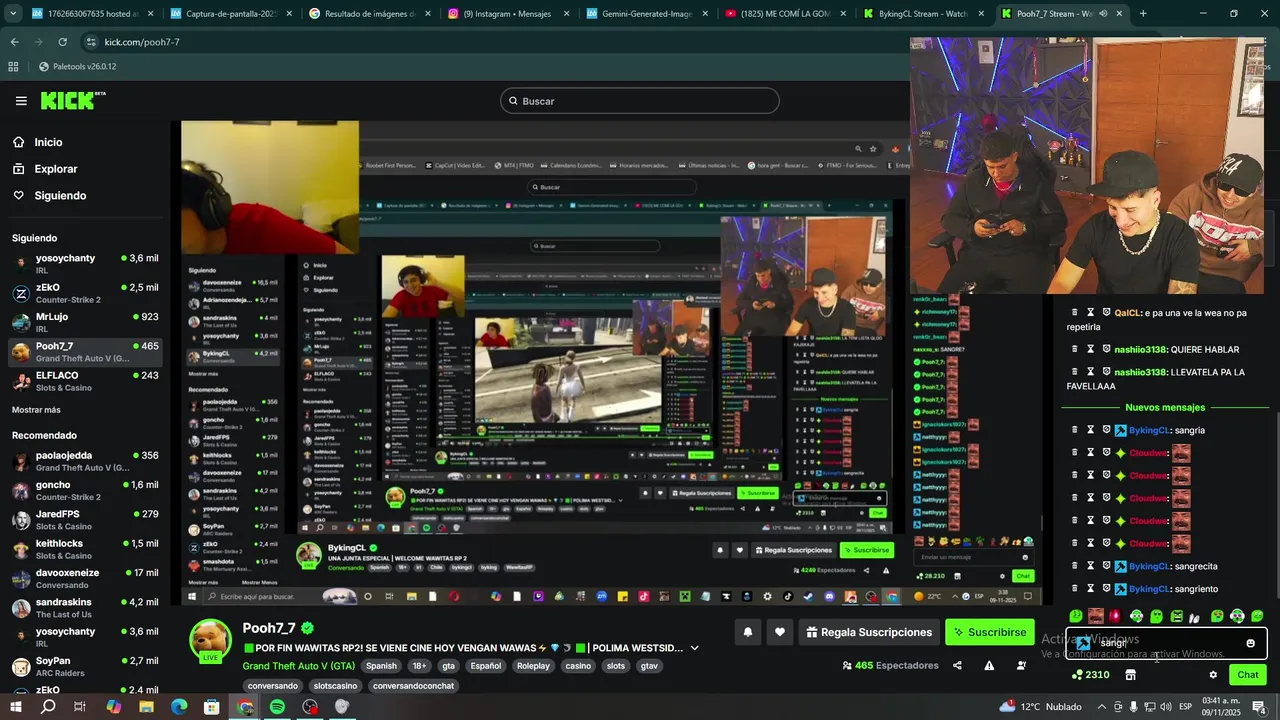The width and height of the screenshot is (1280, 720).
Task: Click the Regala Suscripciones button
Action: pos(867,632)
